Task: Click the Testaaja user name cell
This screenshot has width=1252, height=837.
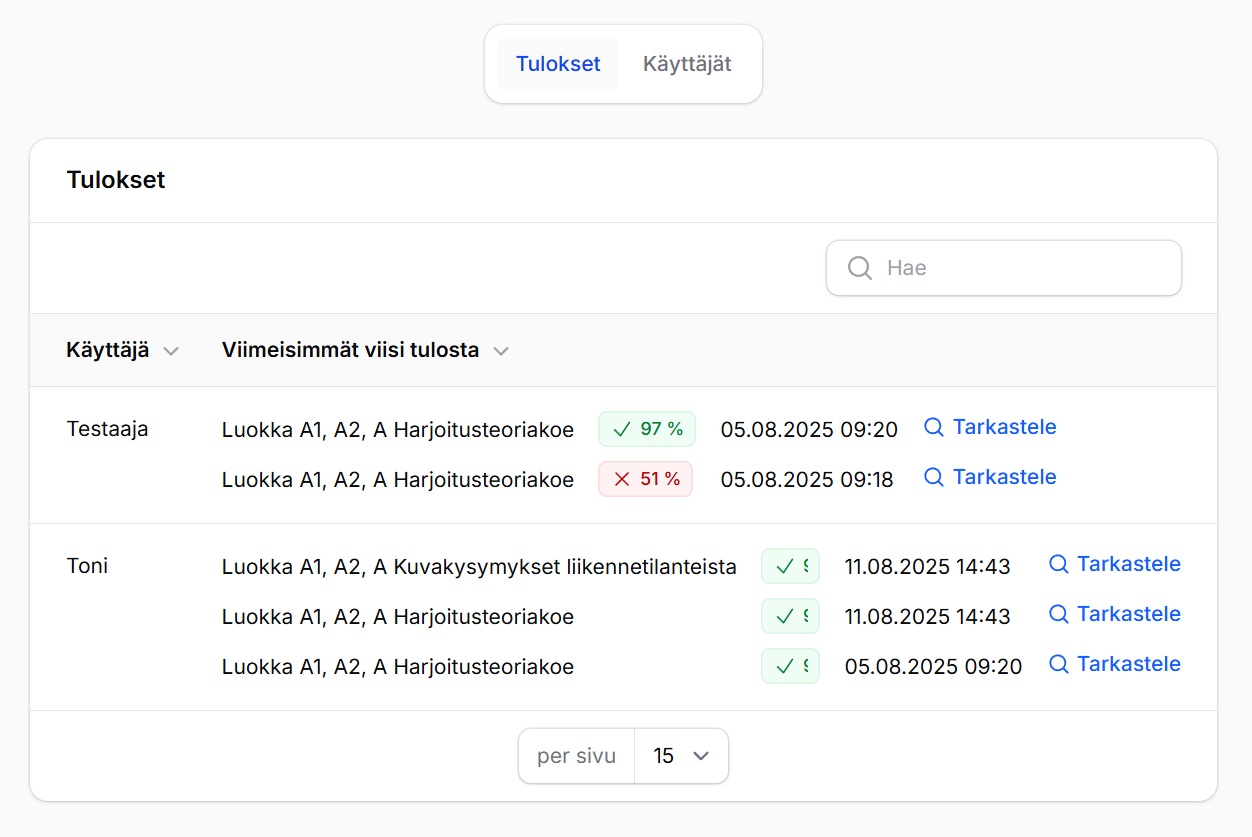Action: click(107, 429)
